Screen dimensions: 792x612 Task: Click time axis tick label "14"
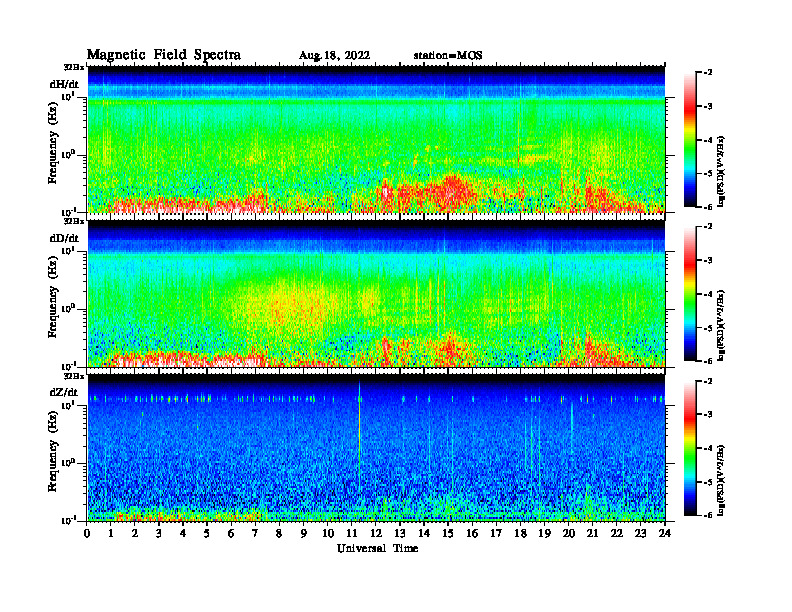[424, 534]
